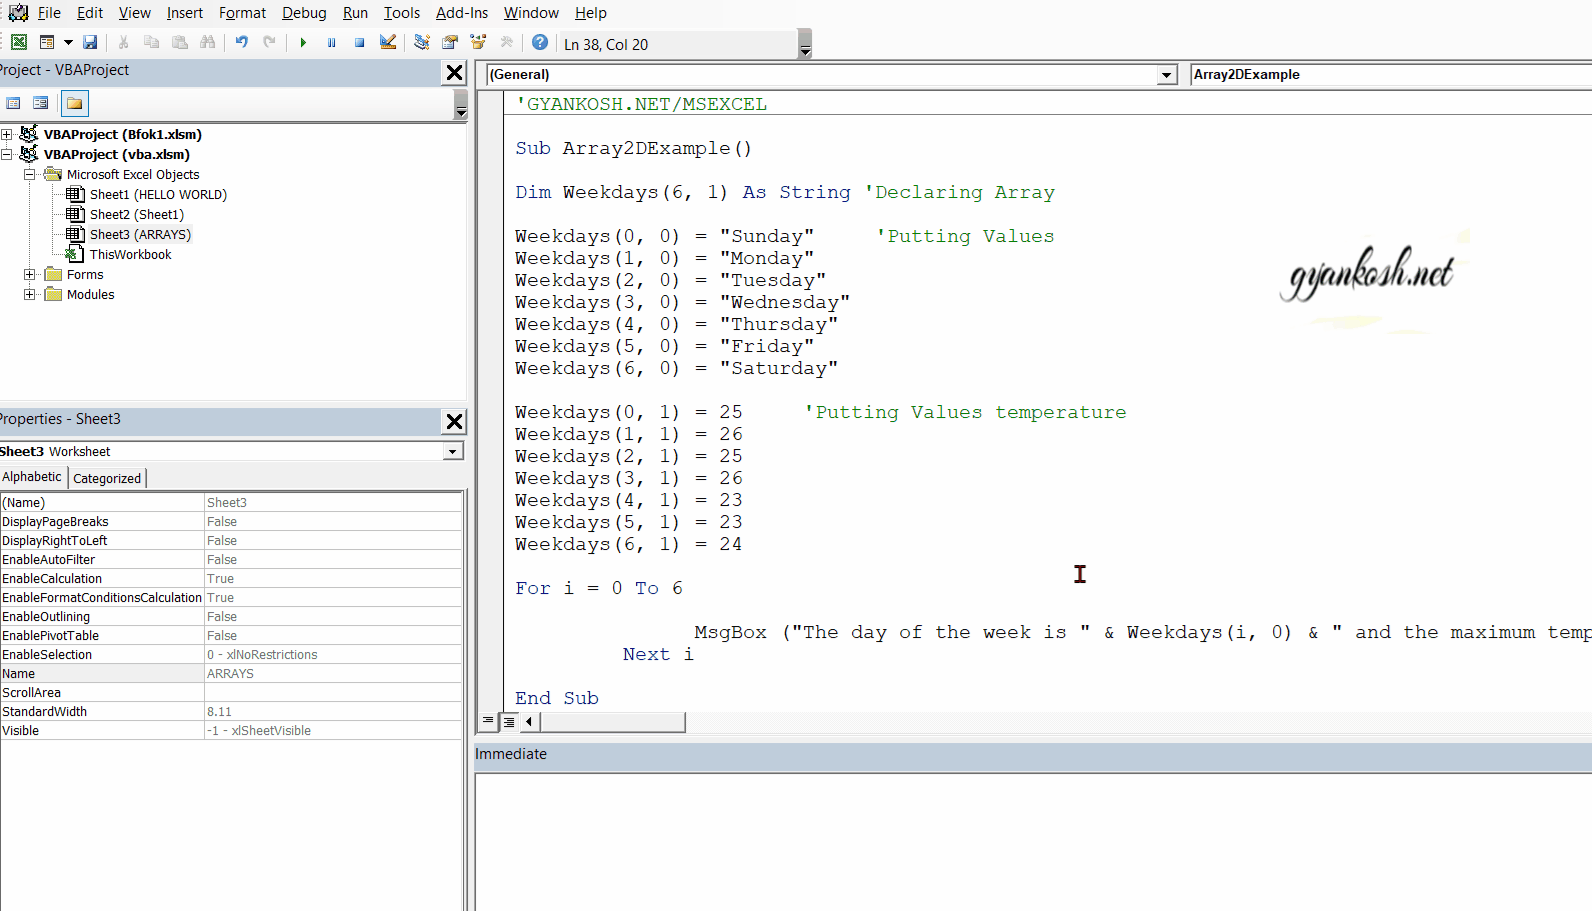Open Find with the binoculars icon
1592x911 pixels.
click(208, 42)
